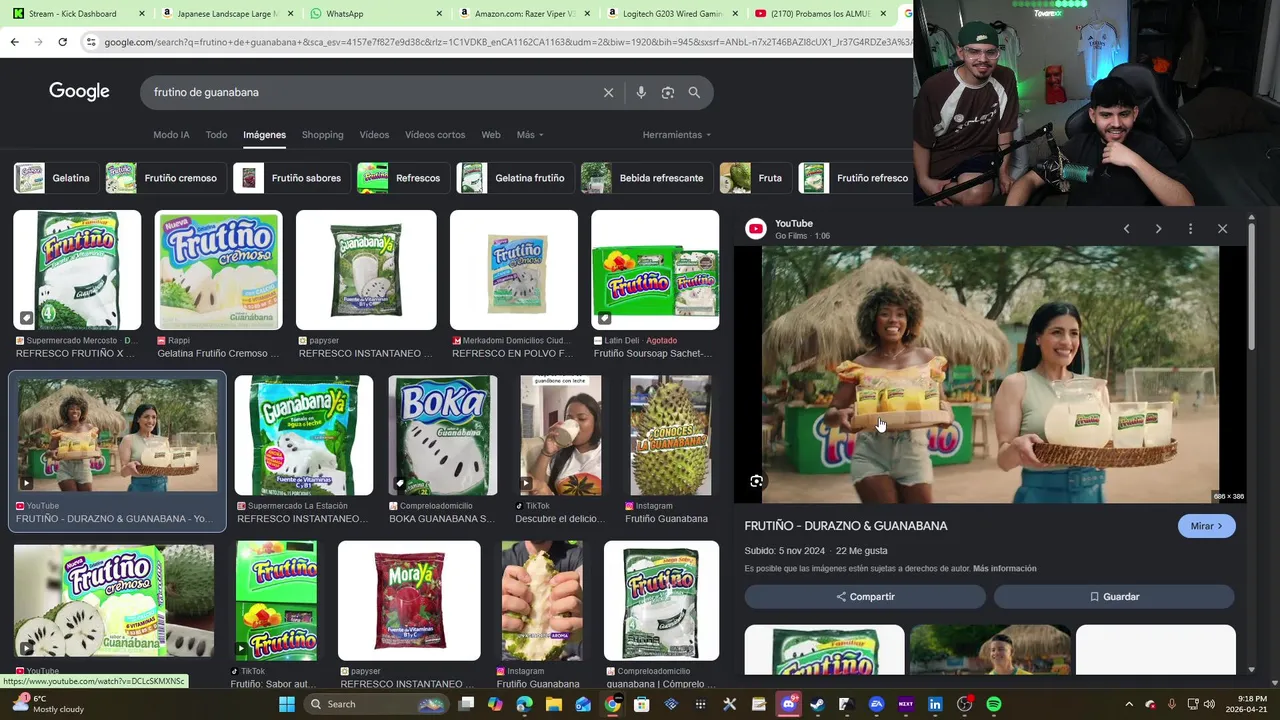Screen dimensions: 1280x720
Task: Show next image in the preview panel
Action: 1158,229
